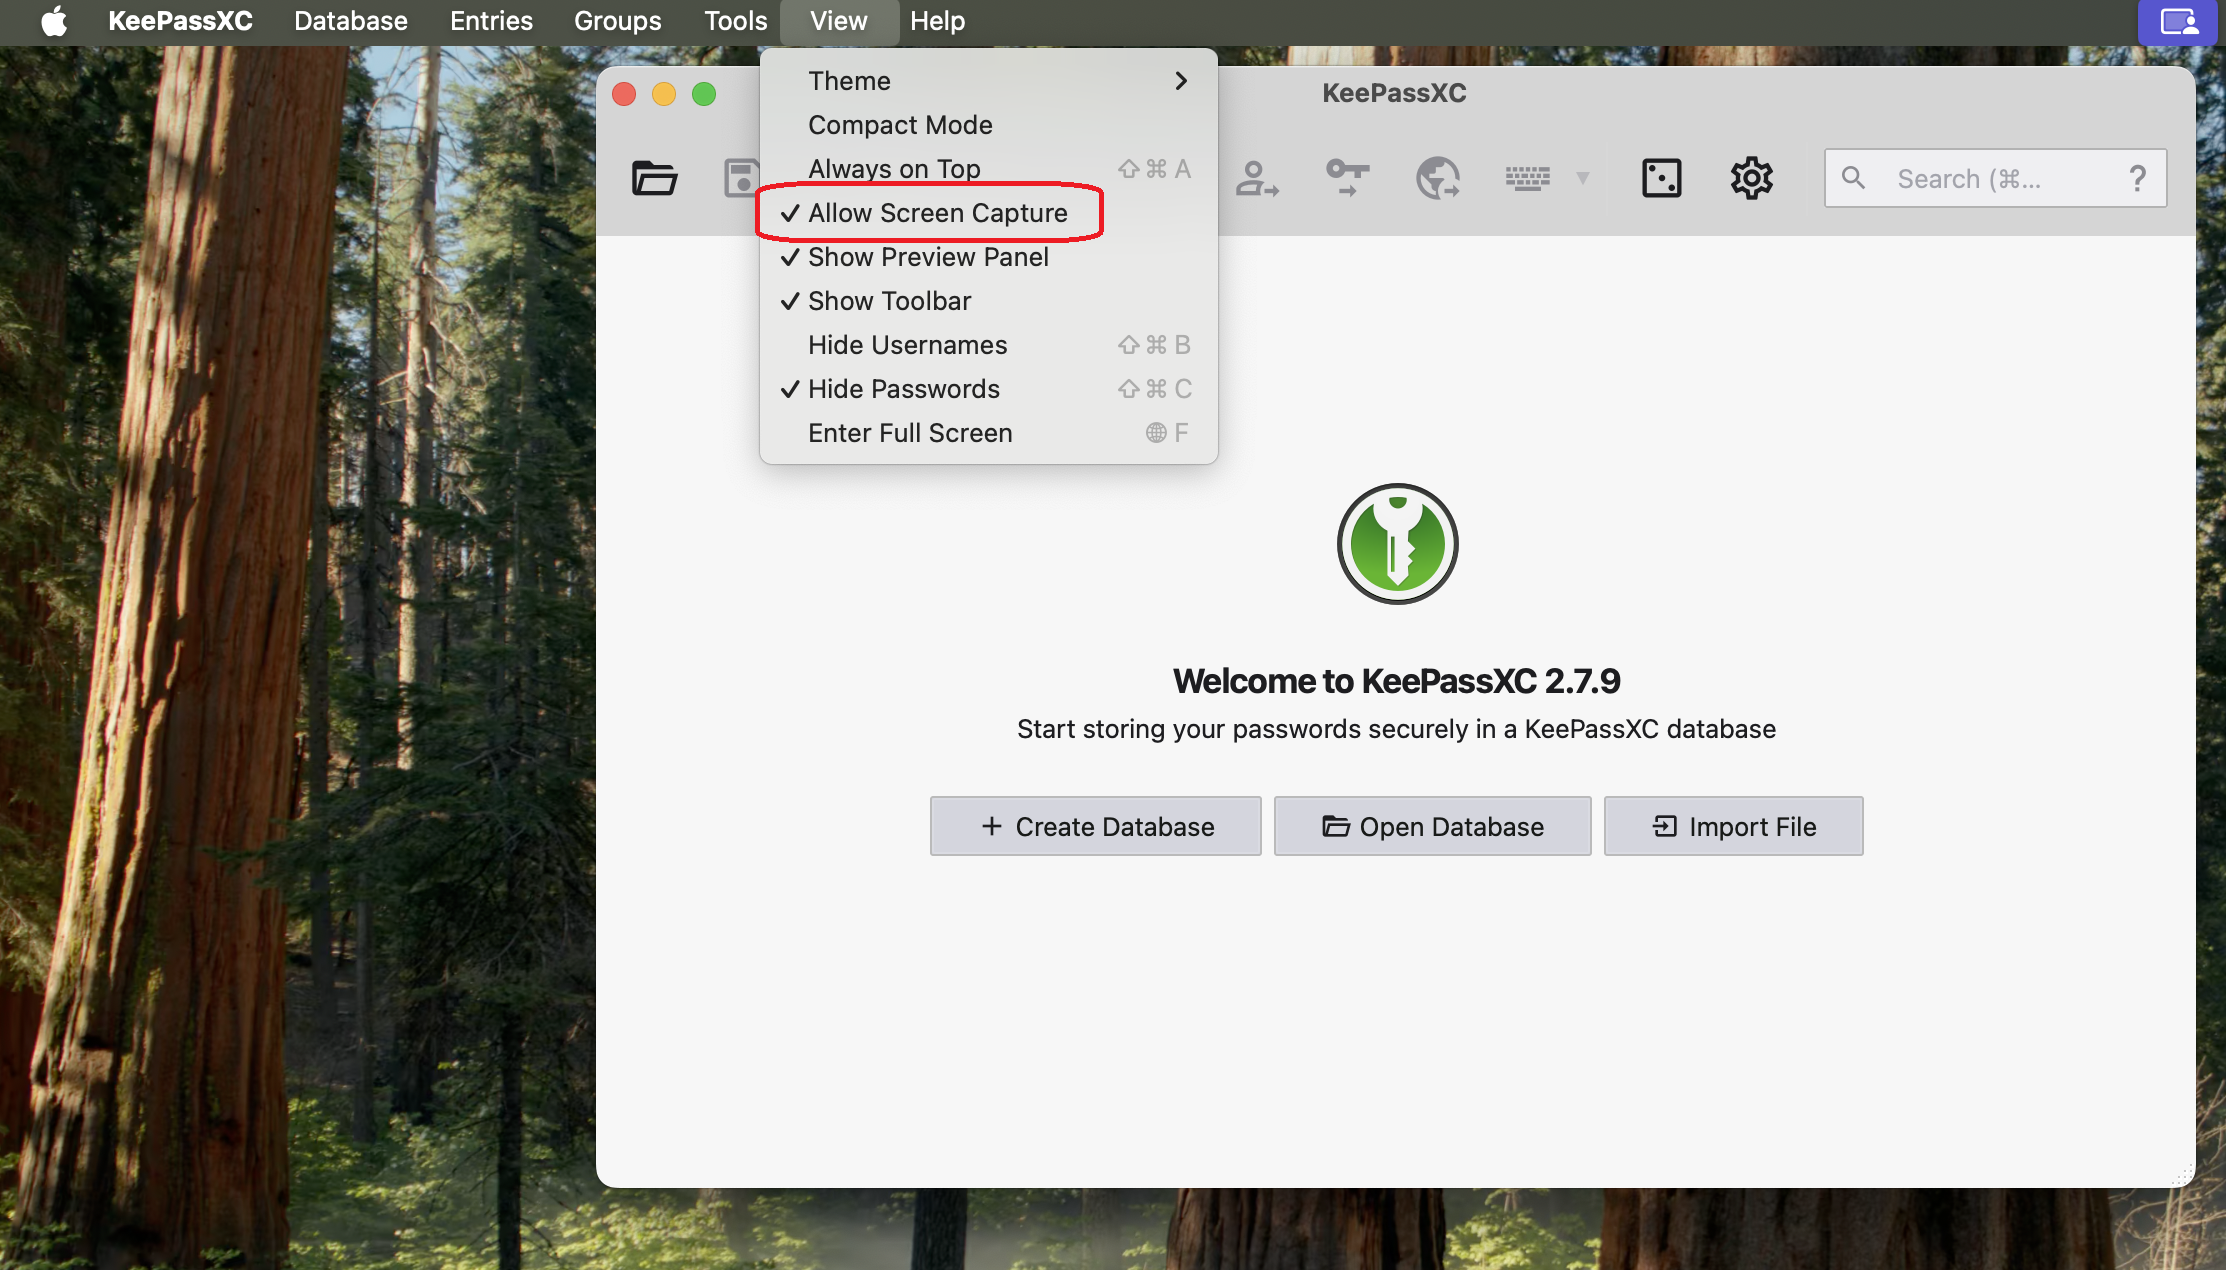Click the green full-screen window button

tap(704, 94)
